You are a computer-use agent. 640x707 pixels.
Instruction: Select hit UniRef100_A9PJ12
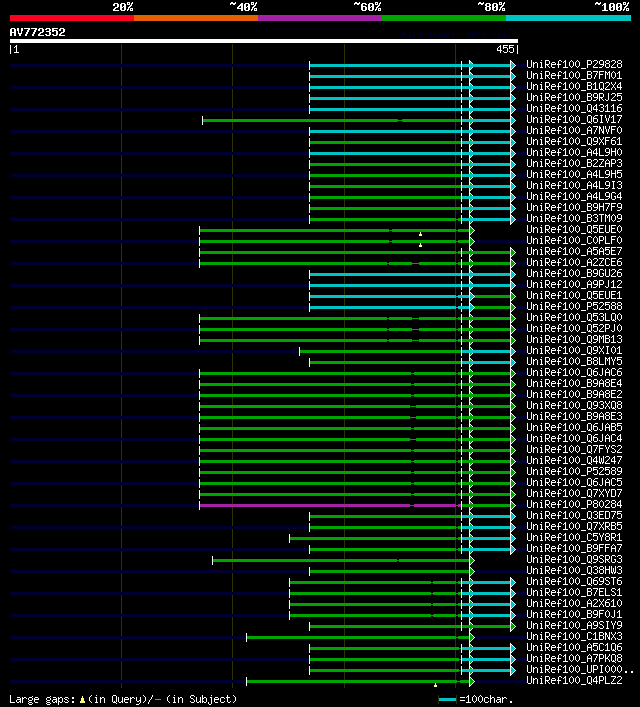tap(574, 285)
